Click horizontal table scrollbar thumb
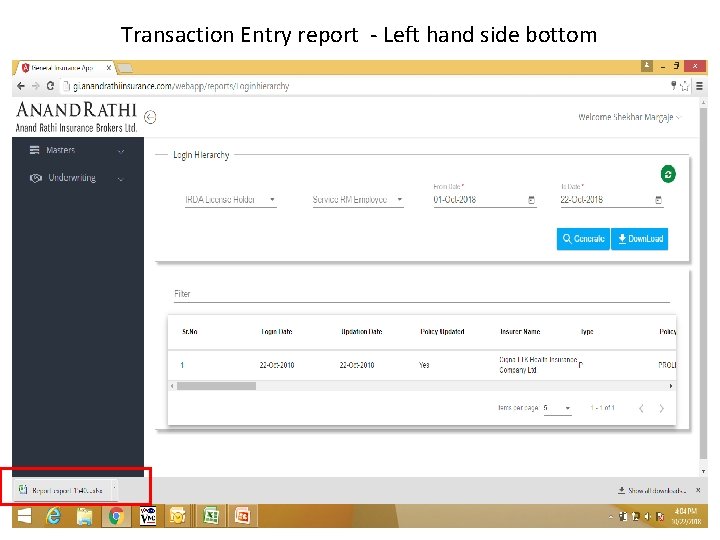720x540 pixels. (x=216, y=386)
